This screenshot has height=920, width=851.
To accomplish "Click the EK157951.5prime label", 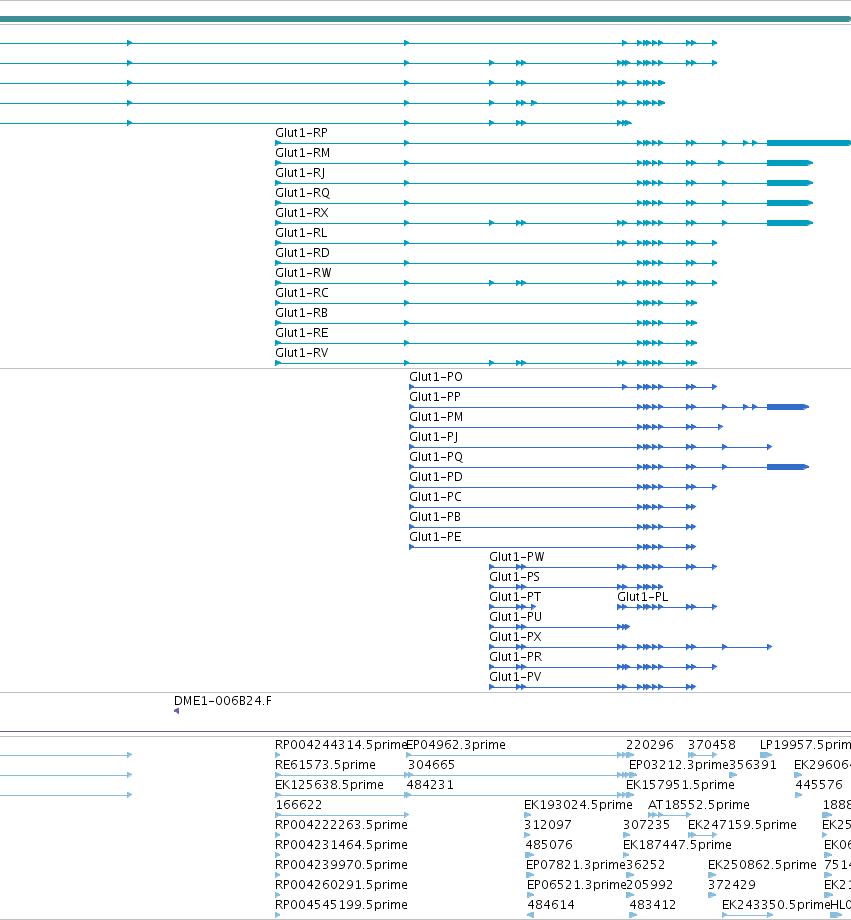I will 680,784.
